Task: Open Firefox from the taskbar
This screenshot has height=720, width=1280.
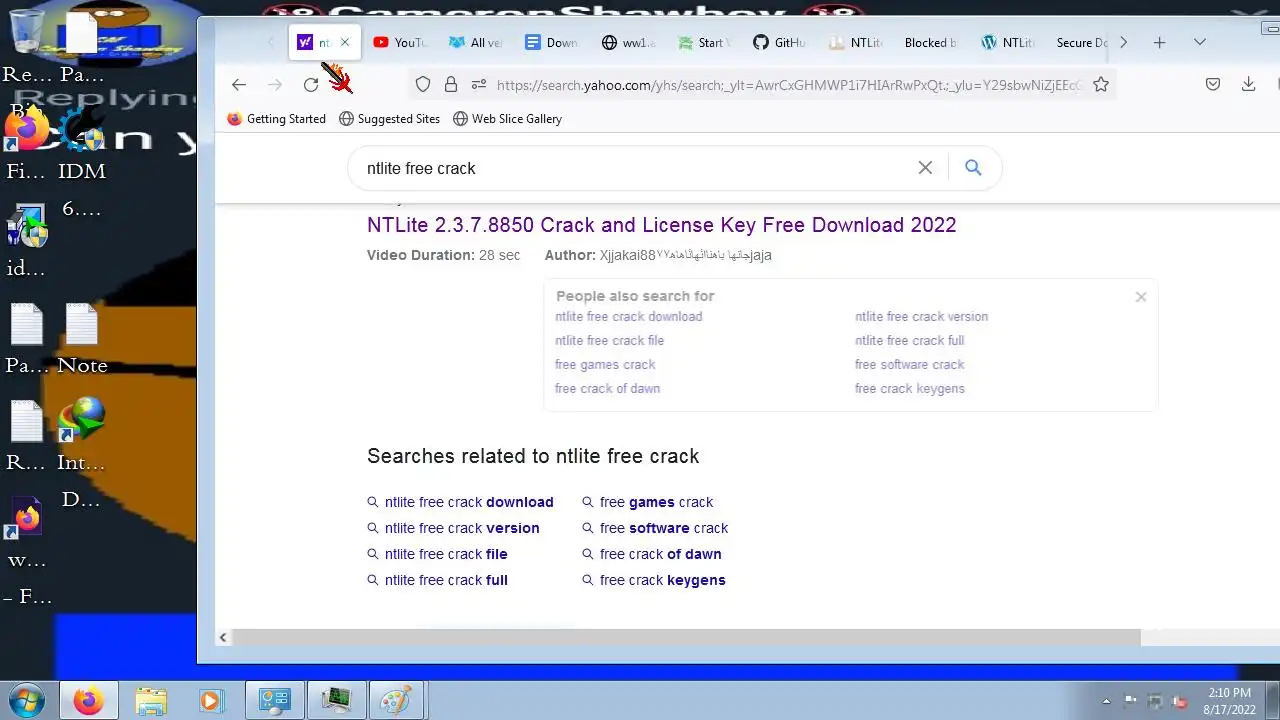Action: pos(88,700)
